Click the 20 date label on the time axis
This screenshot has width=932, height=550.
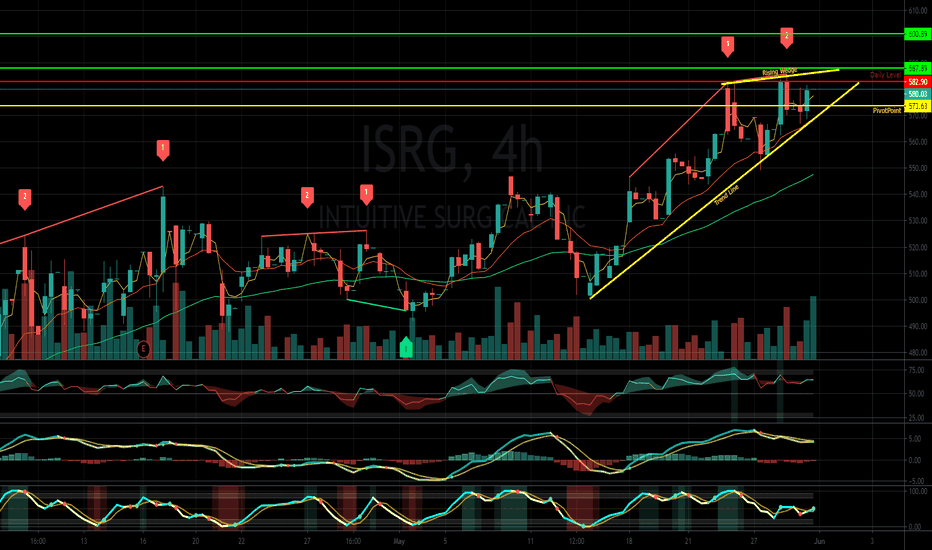[195, 542]
